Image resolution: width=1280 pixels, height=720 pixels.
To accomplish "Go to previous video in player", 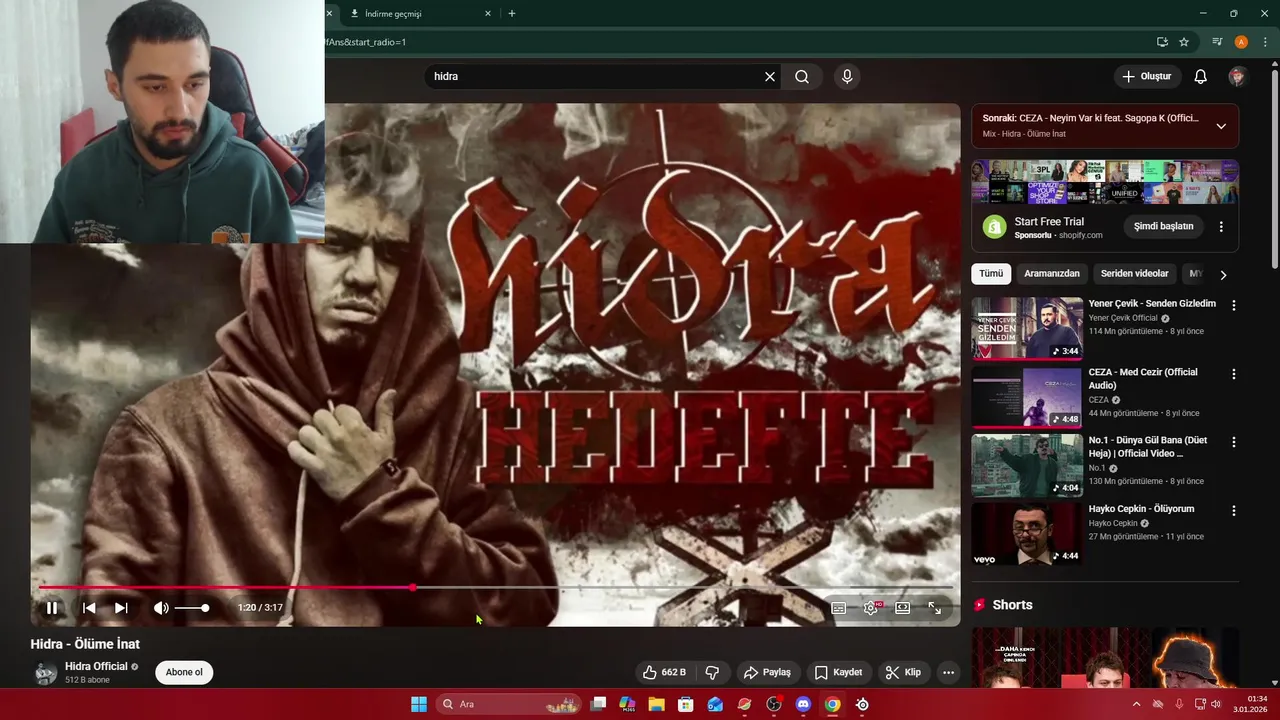I will click(89, 607).
